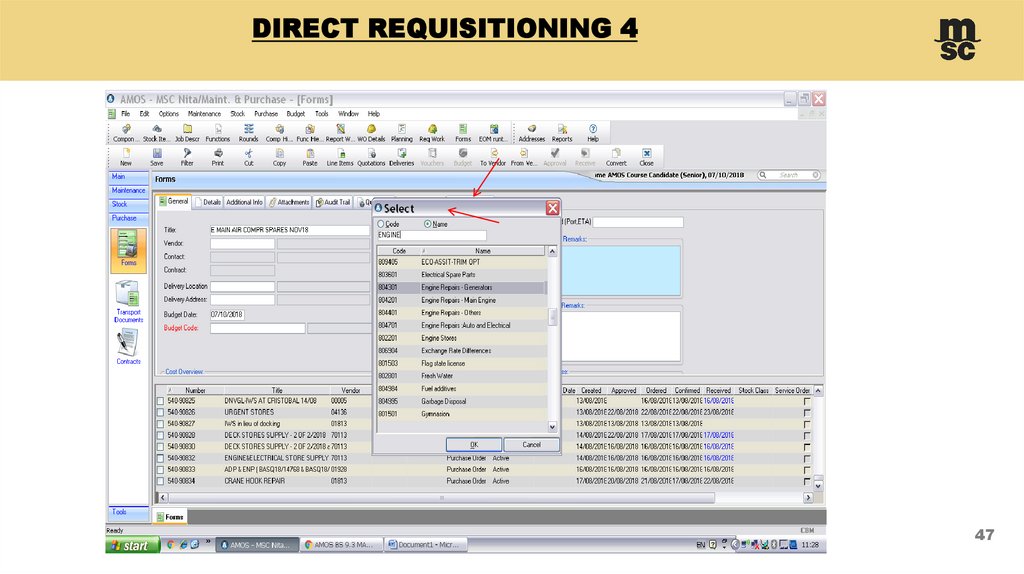
Task: Open the Components toolbar icon
Action: (124, 133)
